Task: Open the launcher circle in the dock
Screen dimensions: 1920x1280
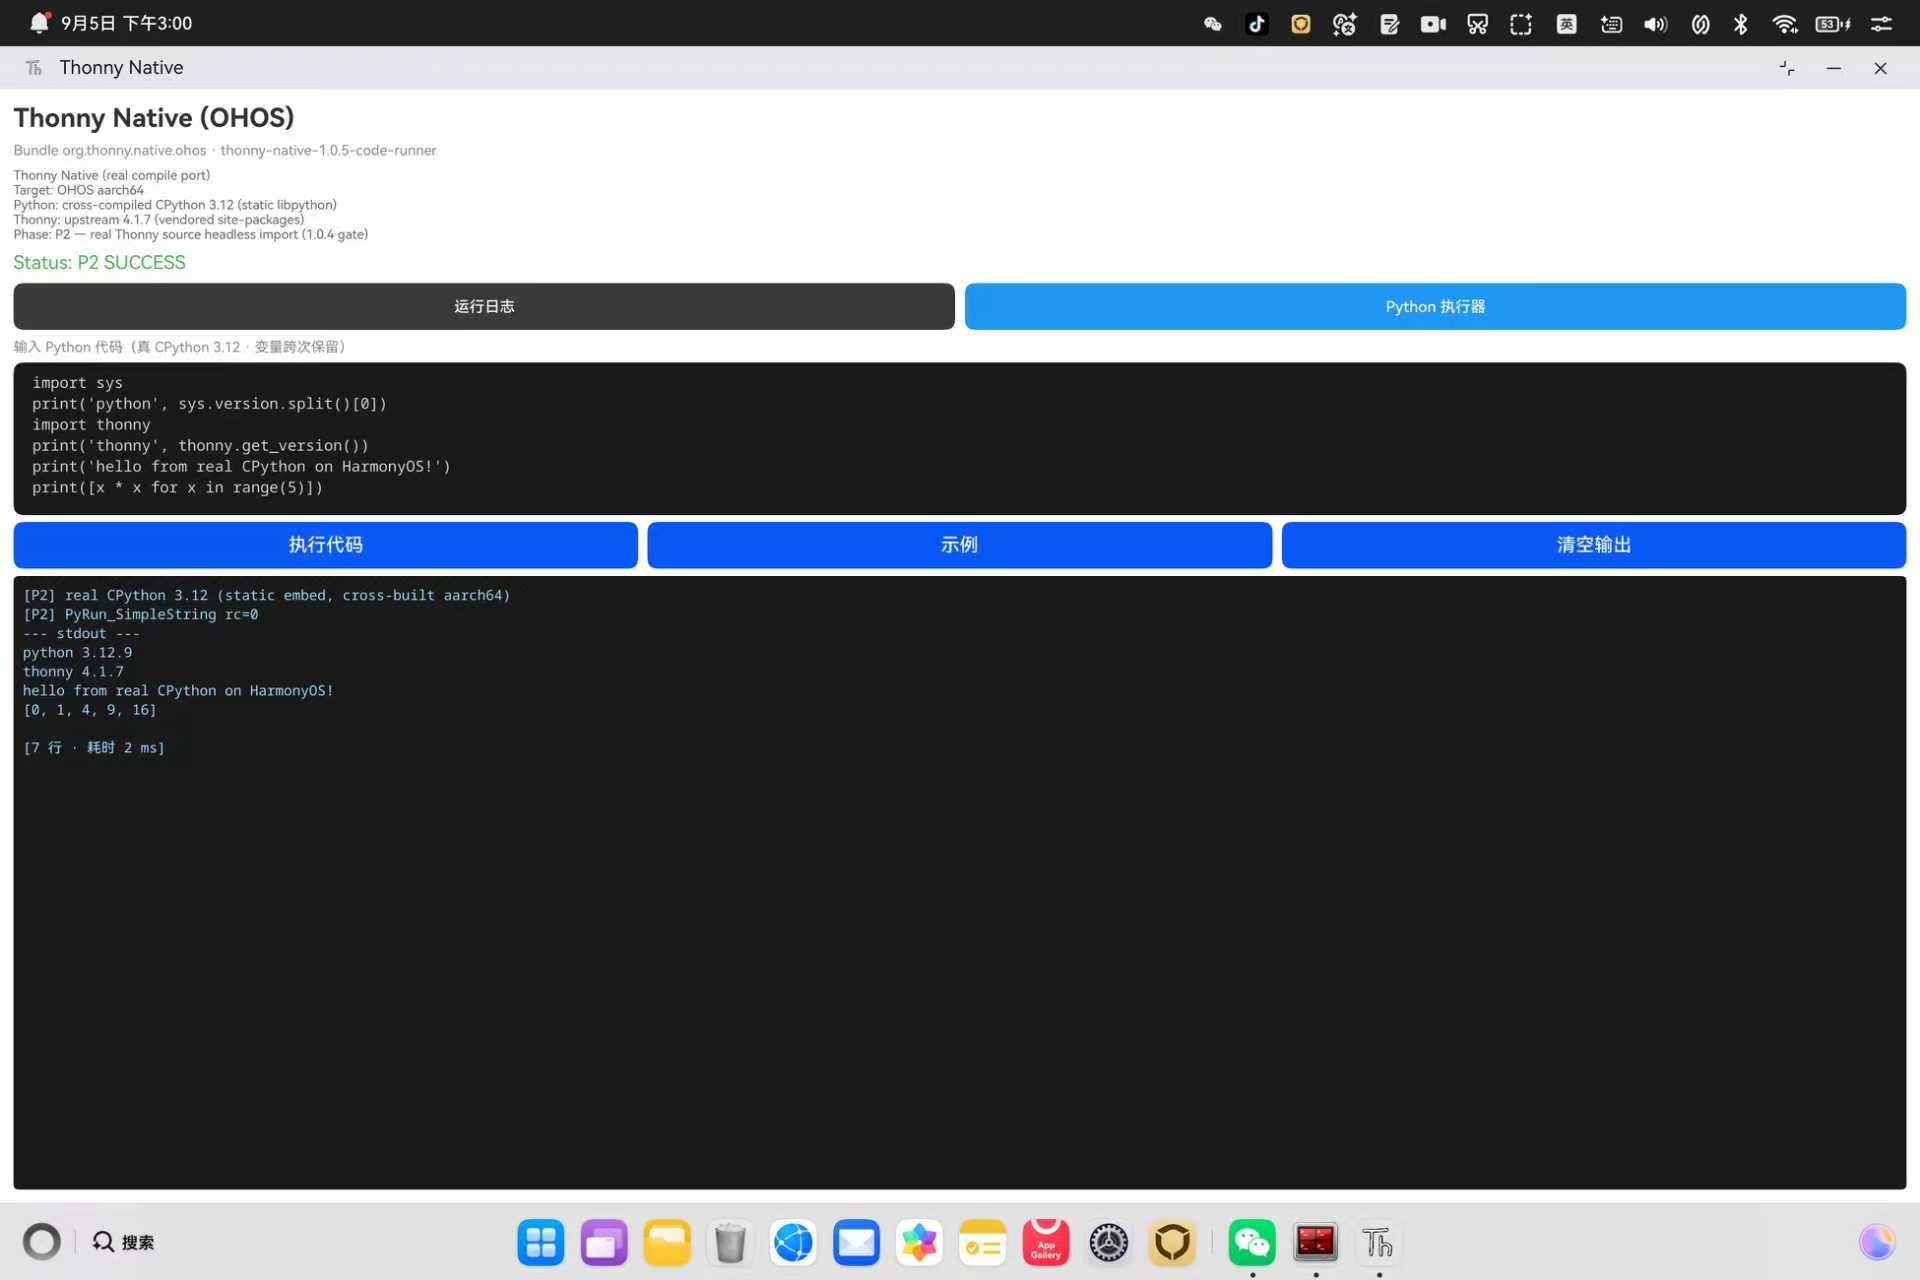Action: [x=42, y=1242]
